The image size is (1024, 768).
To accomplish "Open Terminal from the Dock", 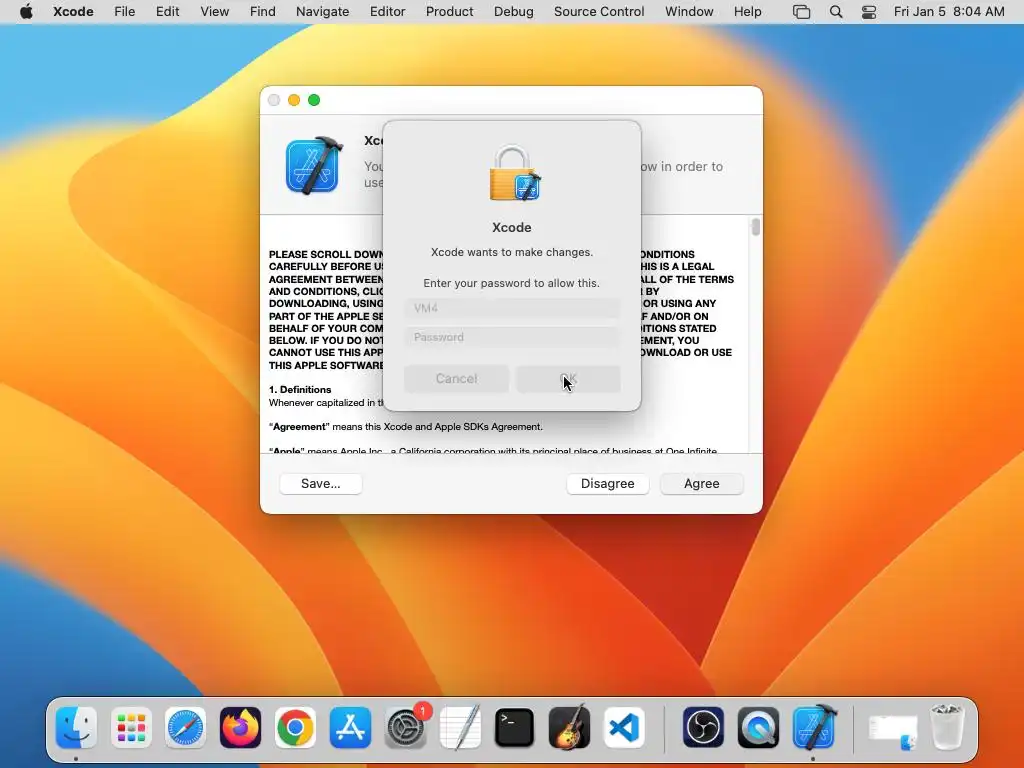I will pos(515,727).
